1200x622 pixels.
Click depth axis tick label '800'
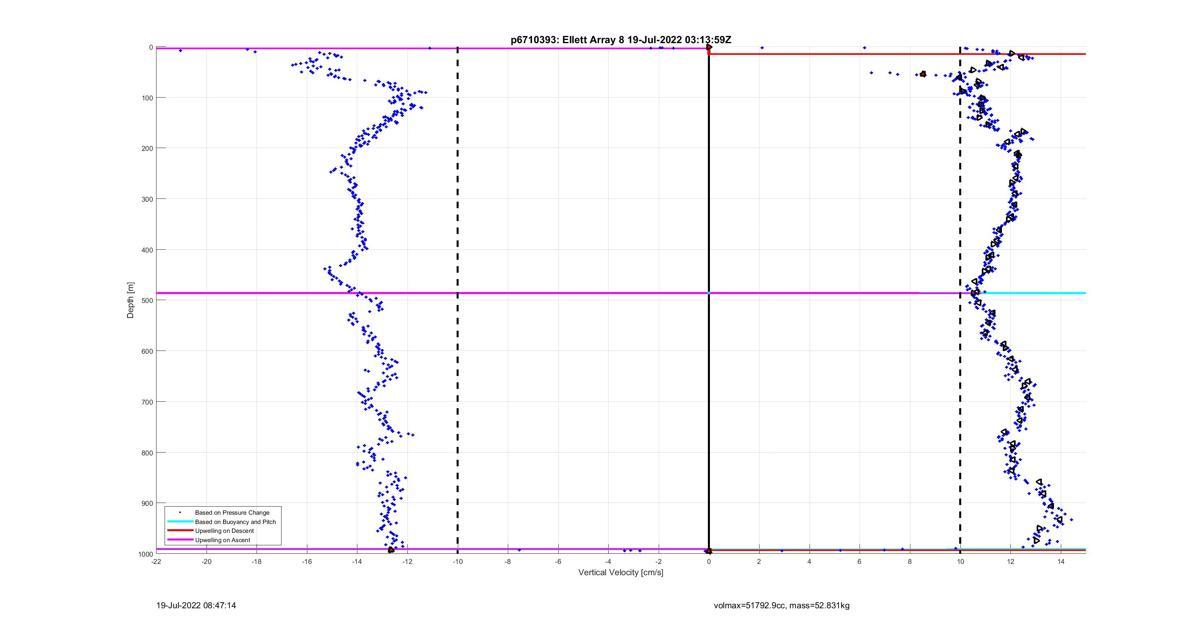pyautogui.click(x=146, y=452)
